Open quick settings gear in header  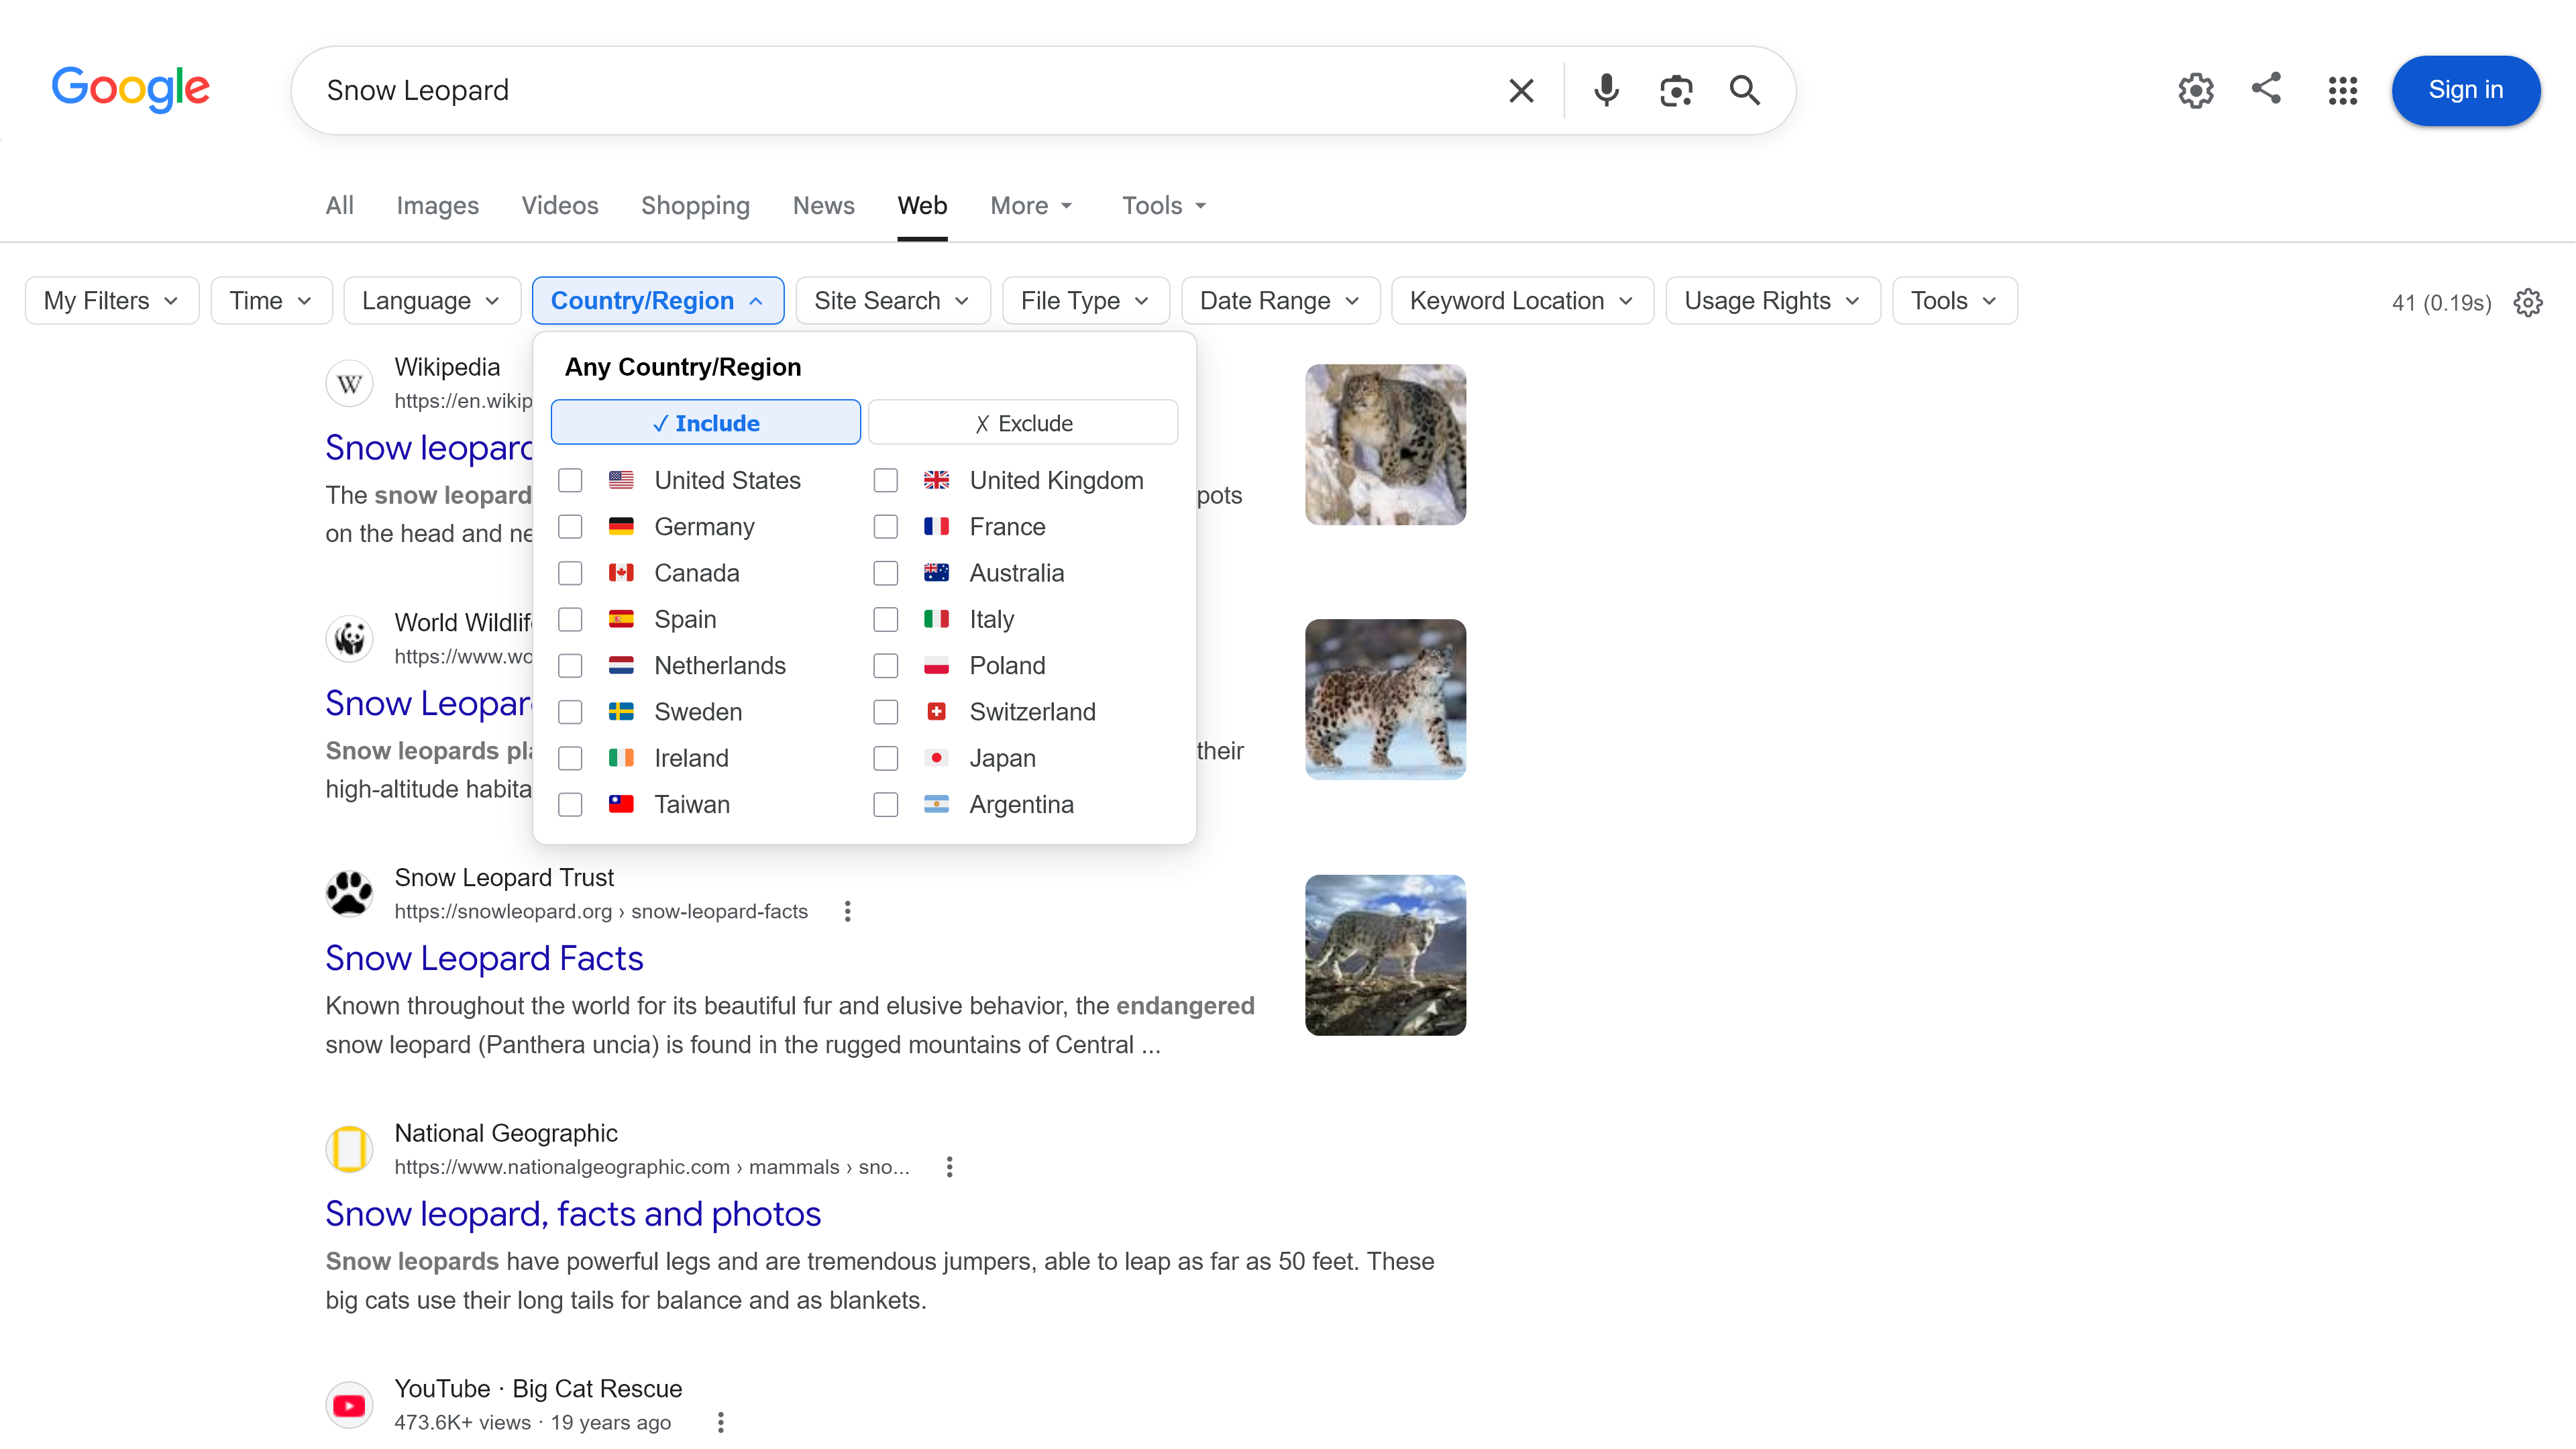click(2196, 91)
